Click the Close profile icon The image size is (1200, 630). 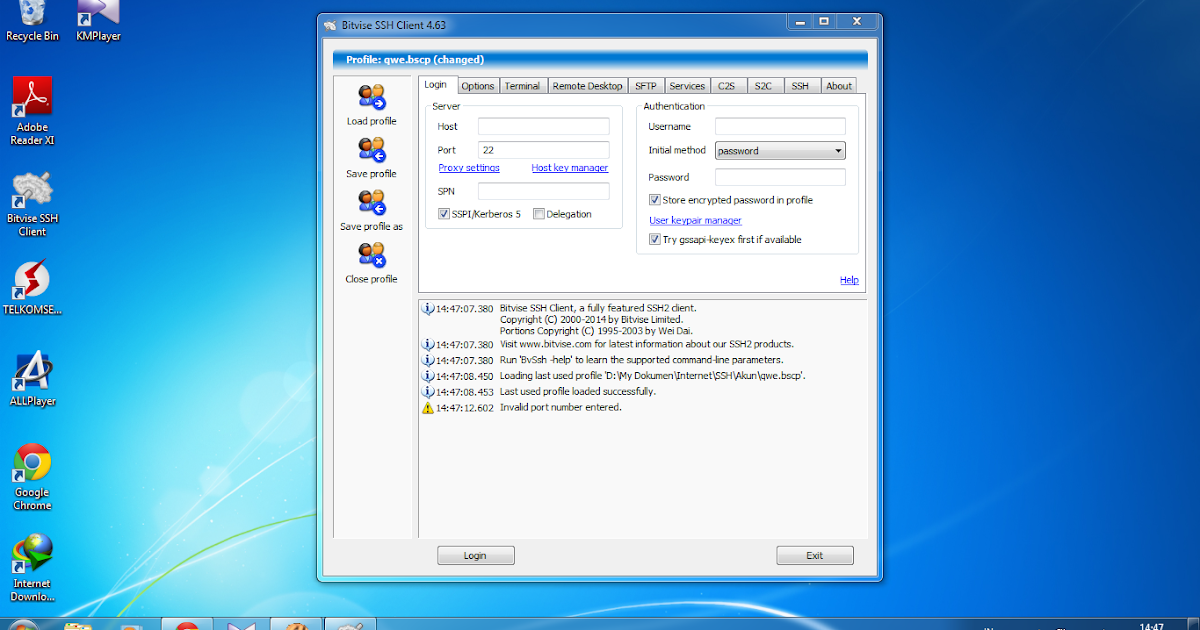pyautogui.click(x=372, y=257)
